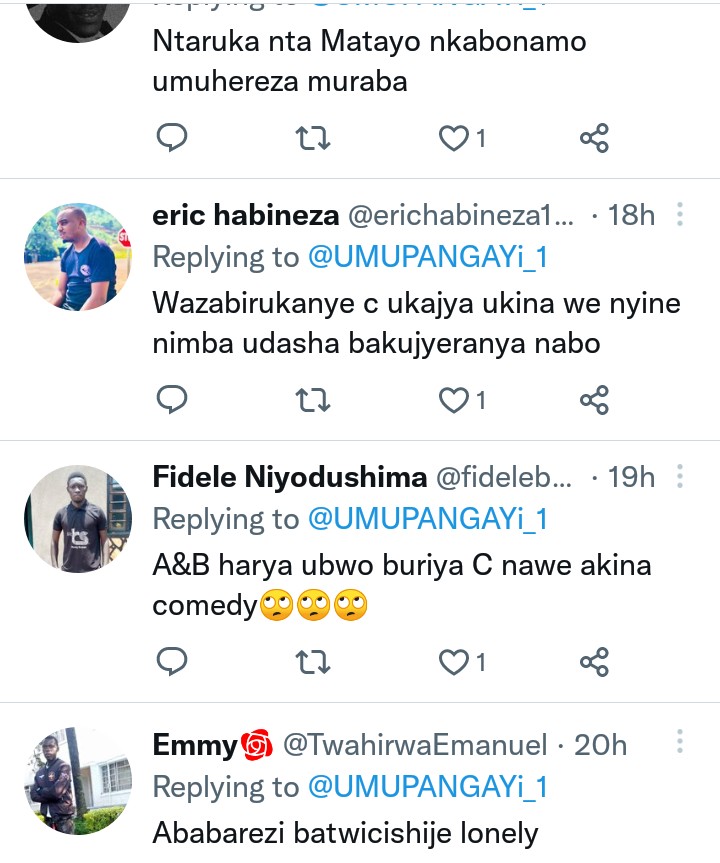Open more options for Fidele Niyodushima's tweet
The height and width of the screenshot is (863, 720).
tap(680, 477)
